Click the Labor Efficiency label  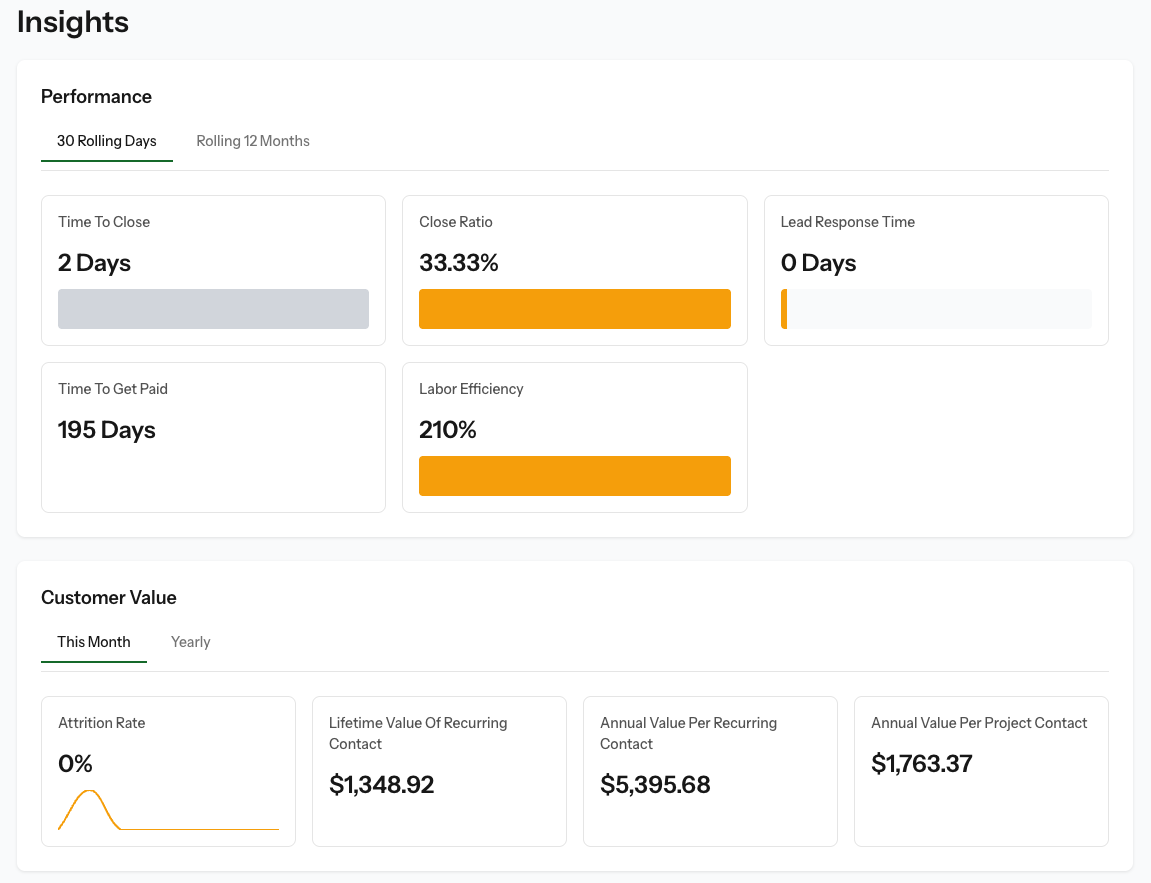point(471,389)
